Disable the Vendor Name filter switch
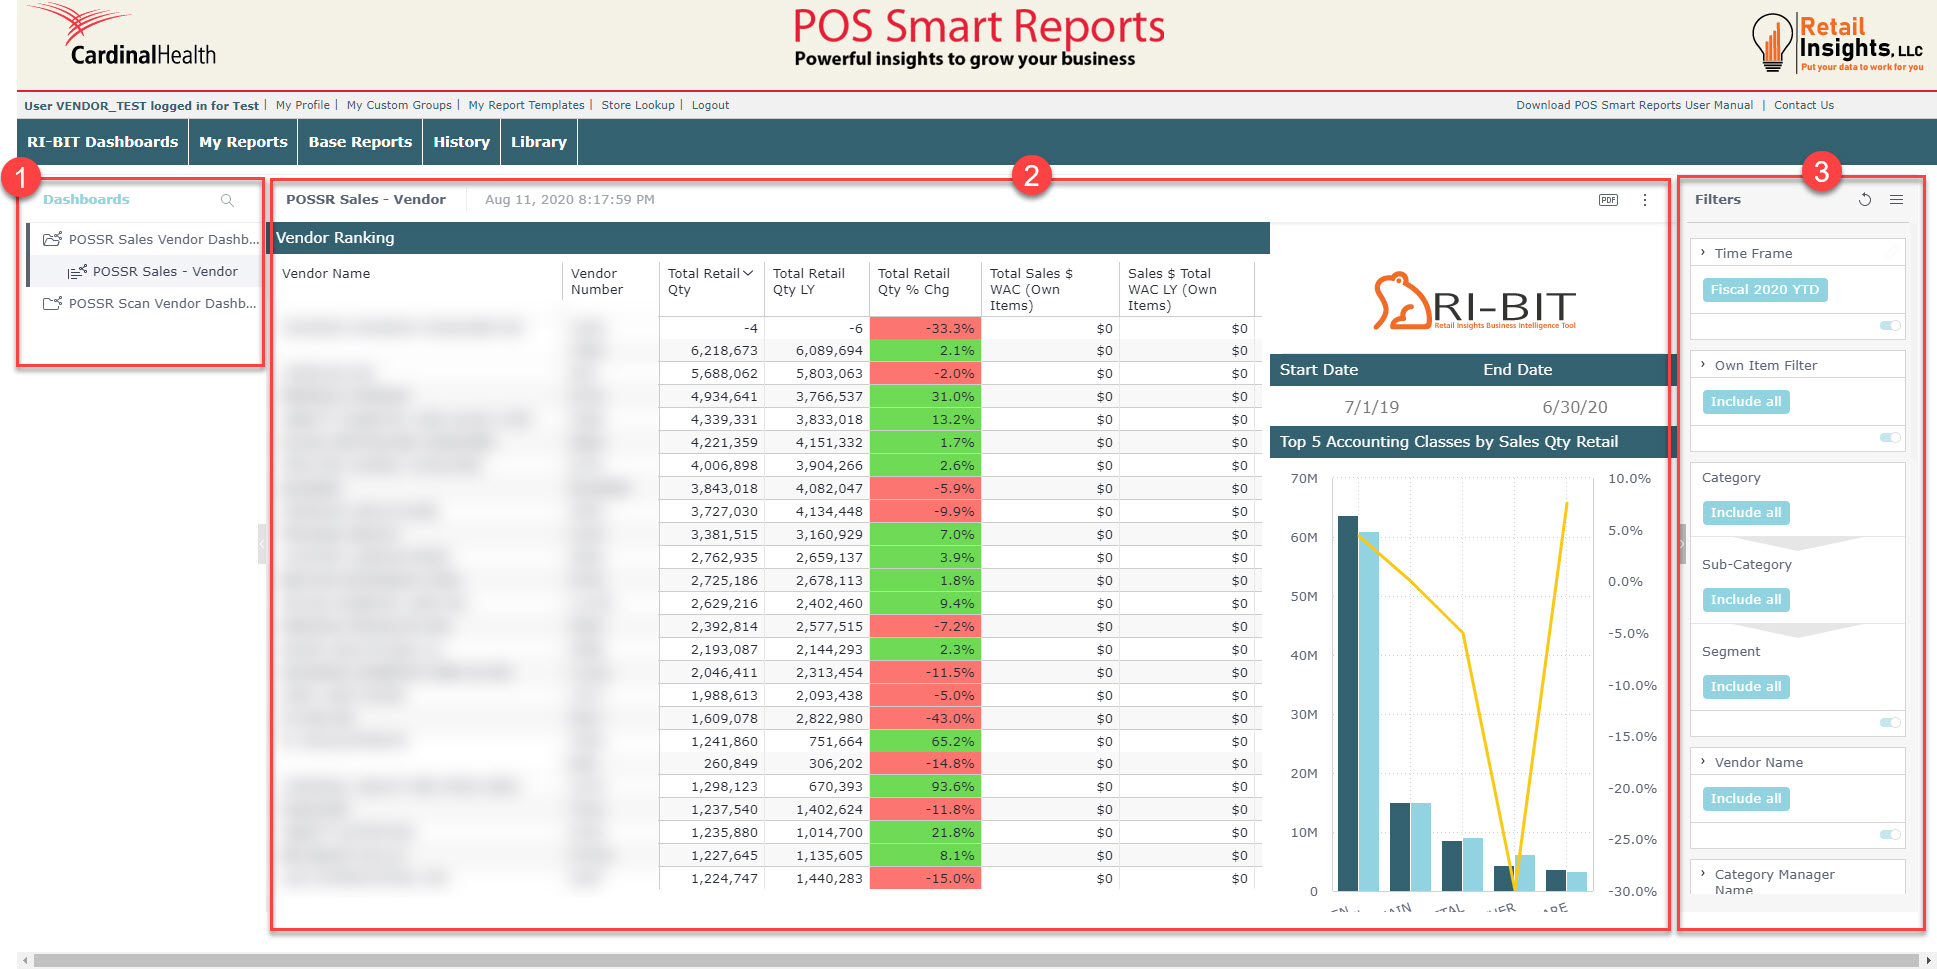Image resolution: width=1937 pixels, height=969 pixels. pos(1889,835)
